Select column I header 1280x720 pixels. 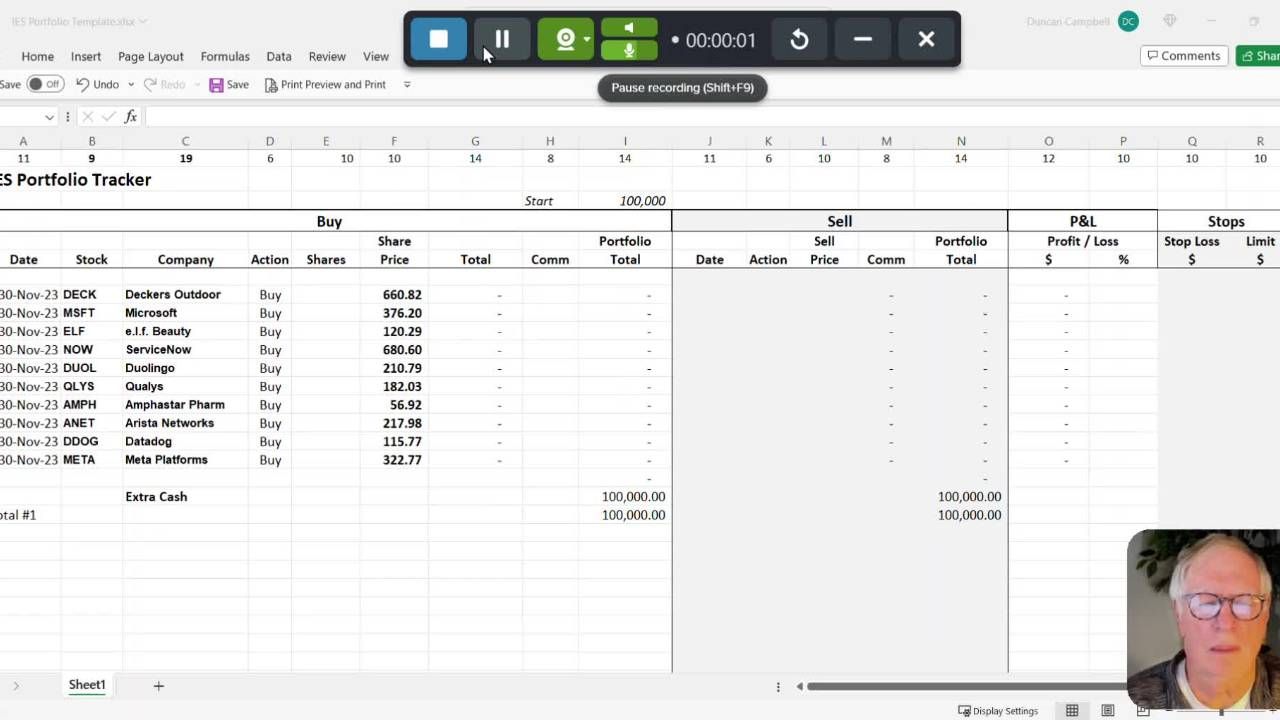625,141
